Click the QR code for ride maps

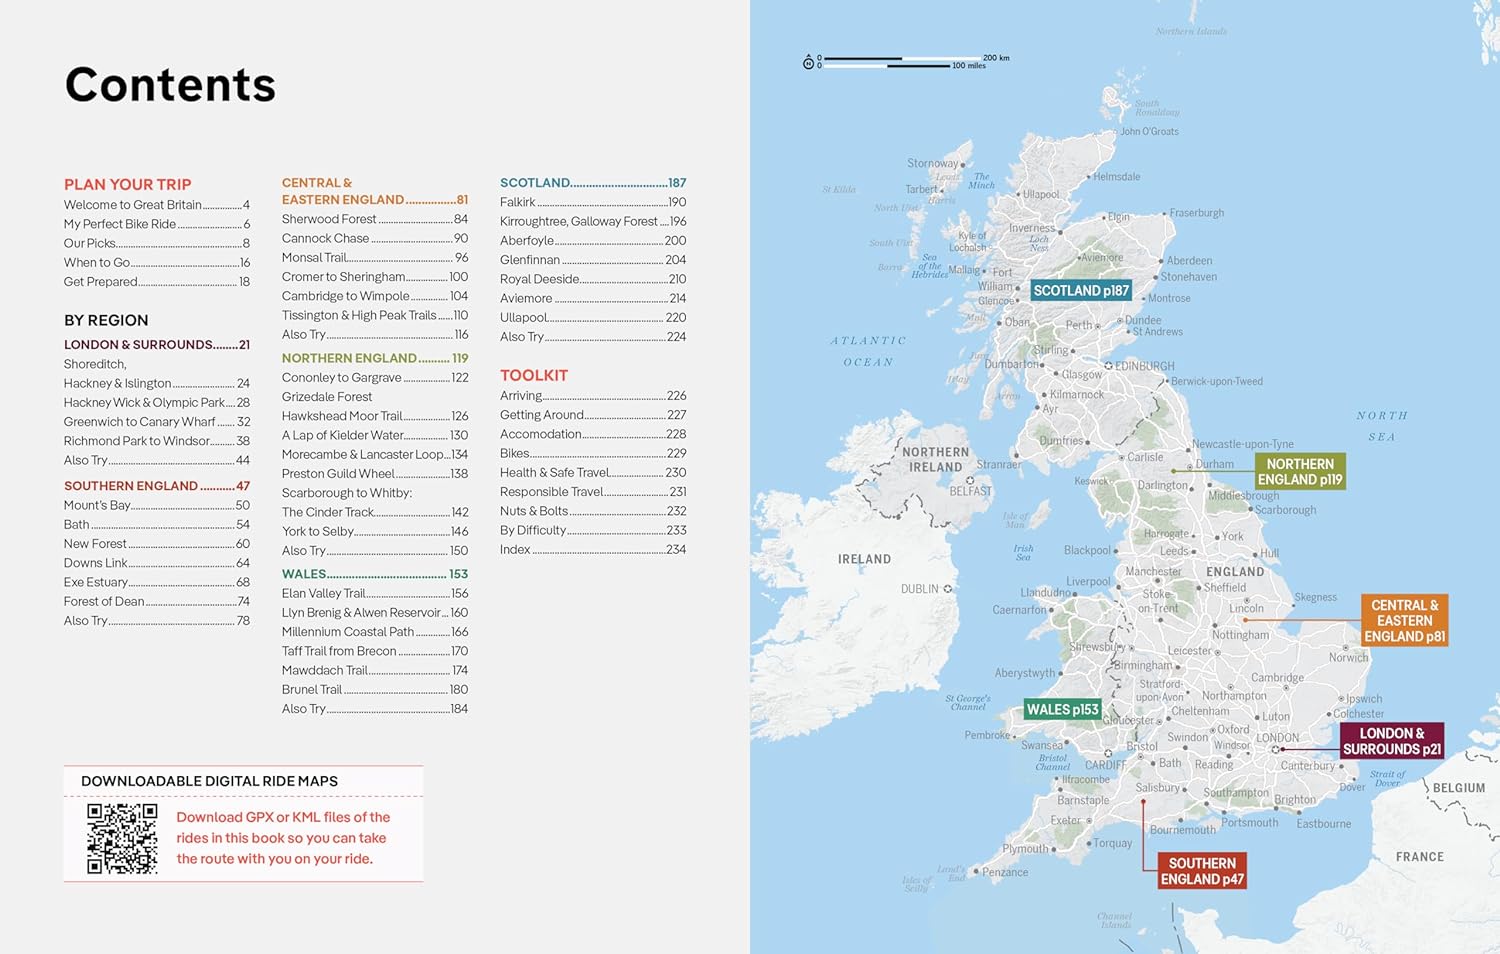[122, 838]
